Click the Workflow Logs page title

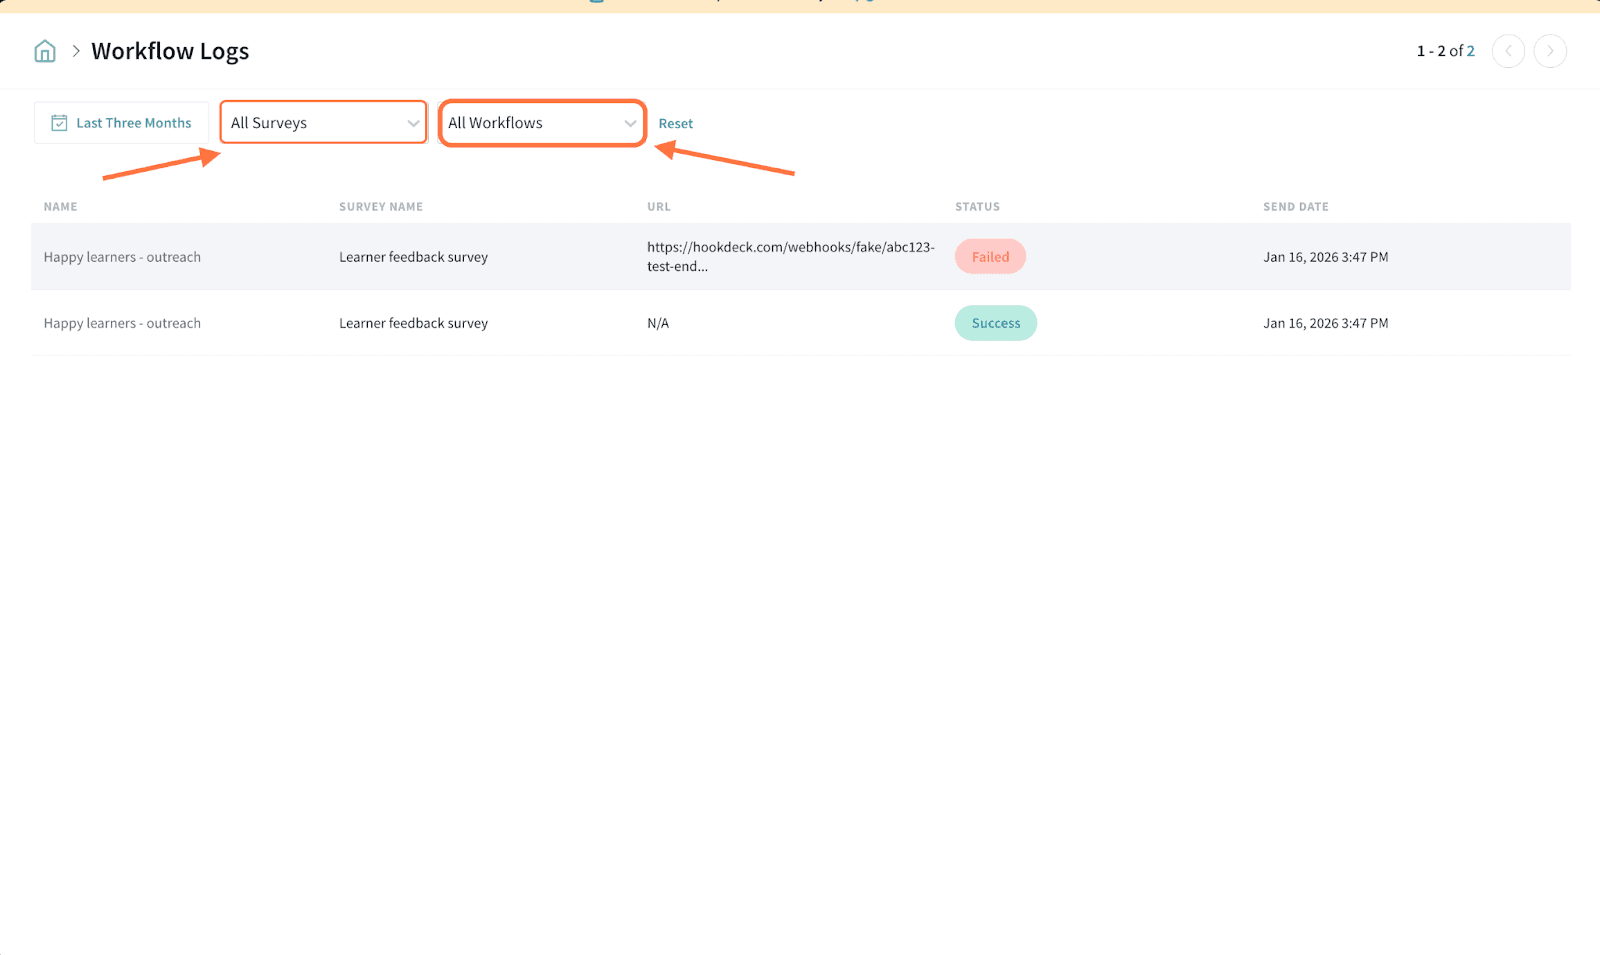170,51
